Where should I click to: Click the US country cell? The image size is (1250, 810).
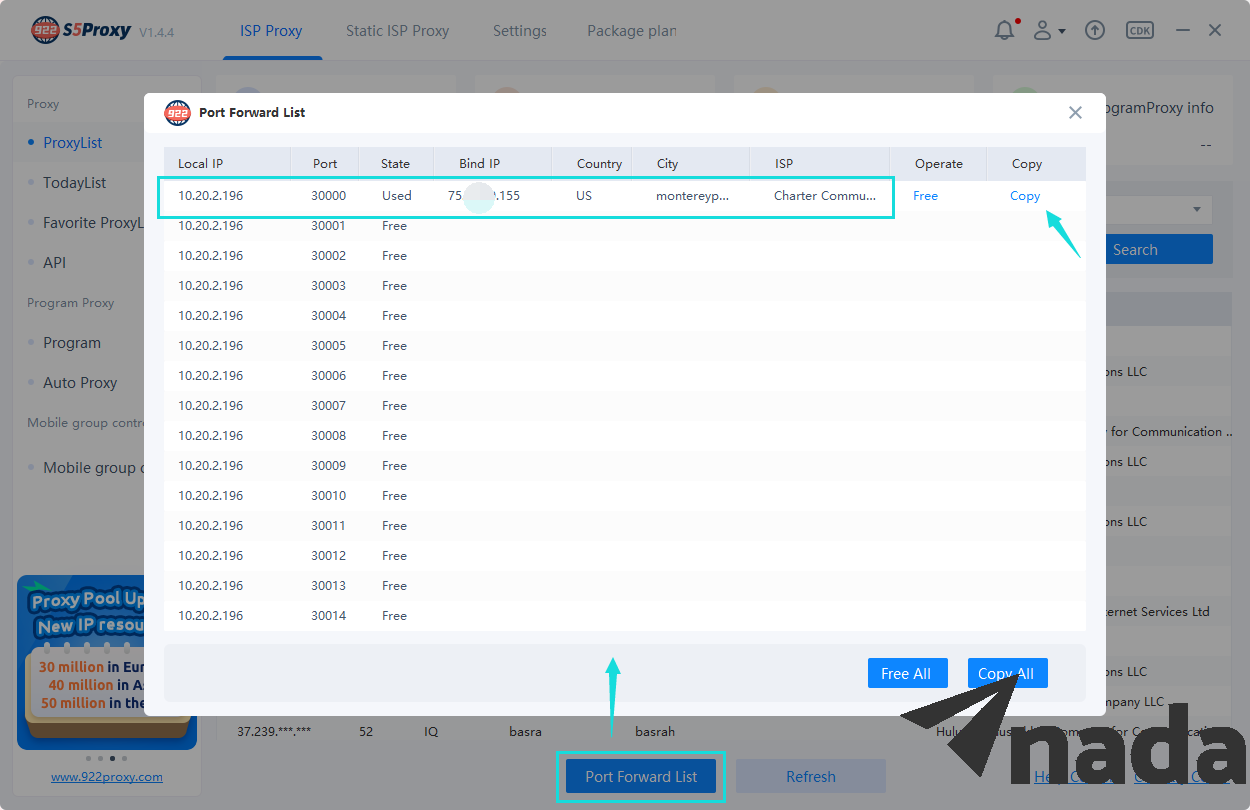[584, 196]
